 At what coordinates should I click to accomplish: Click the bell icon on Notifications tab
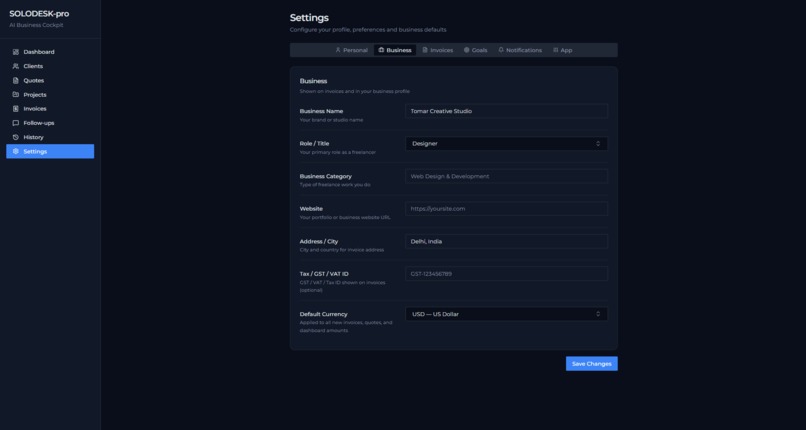pyautogui.click(x=501, y=50)
